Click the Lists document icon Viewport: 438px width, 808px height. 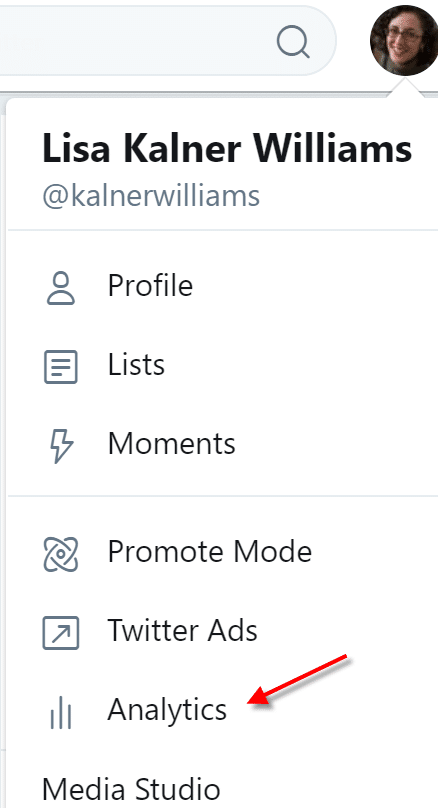click(x=61, y=367)
